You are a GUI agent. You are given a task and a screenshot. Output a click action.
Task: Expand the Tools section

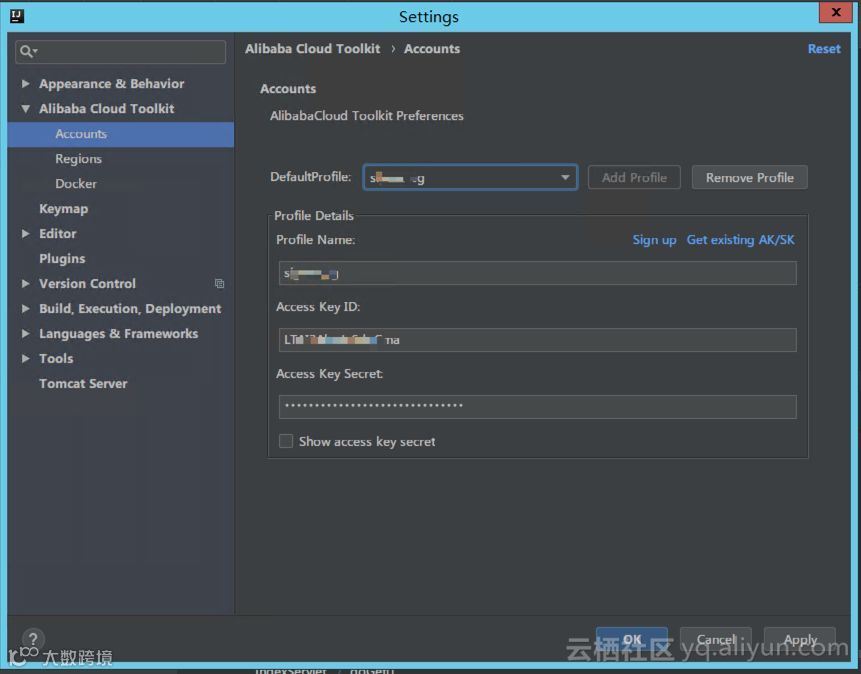[25, 358]
